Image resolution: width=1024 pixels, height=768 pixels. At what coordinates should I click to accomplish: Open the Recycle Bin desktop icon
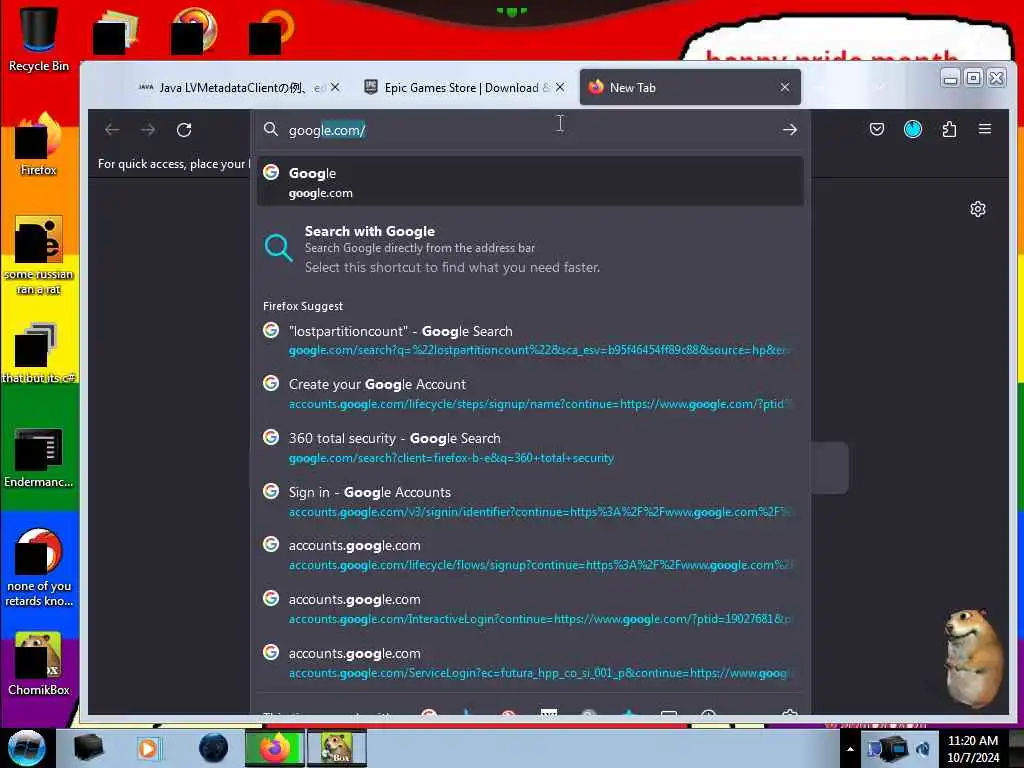(39, 38)
